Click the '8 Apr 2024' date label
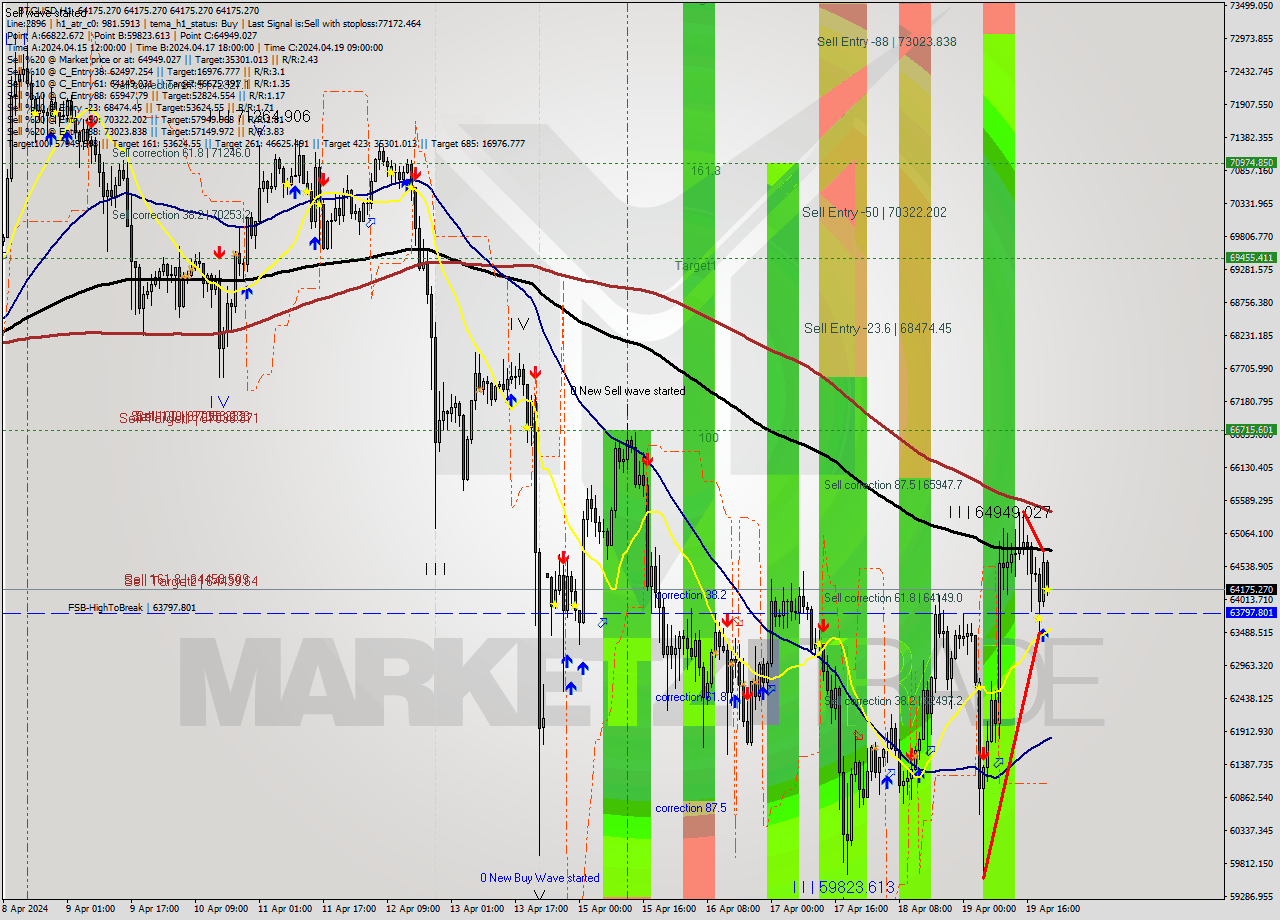Screen dimensions: 1280x920 [25, 909]
